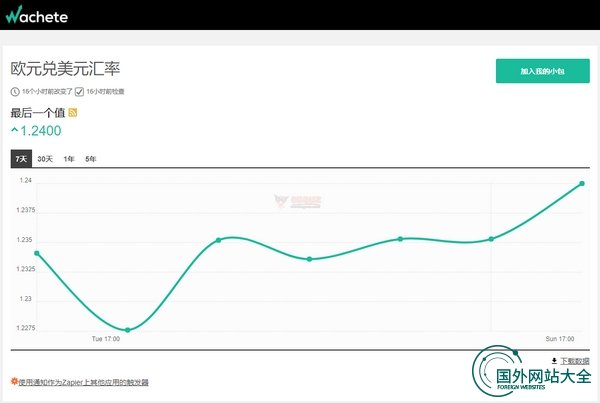
Task: Click the final data point at 1.24
Action: point(582,184)
